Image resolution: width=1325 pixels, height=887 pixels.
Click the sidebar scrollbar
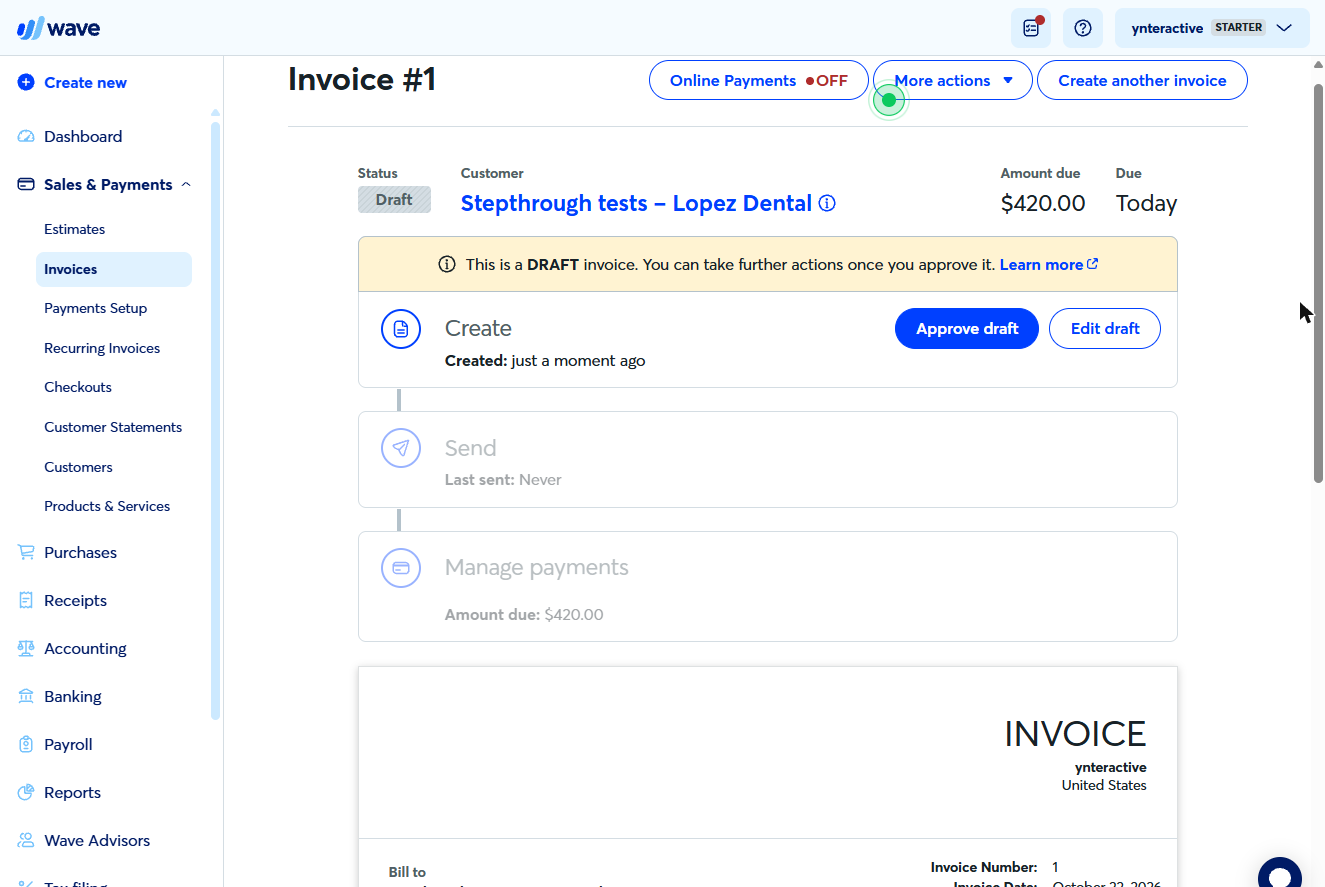pos(216,420)
